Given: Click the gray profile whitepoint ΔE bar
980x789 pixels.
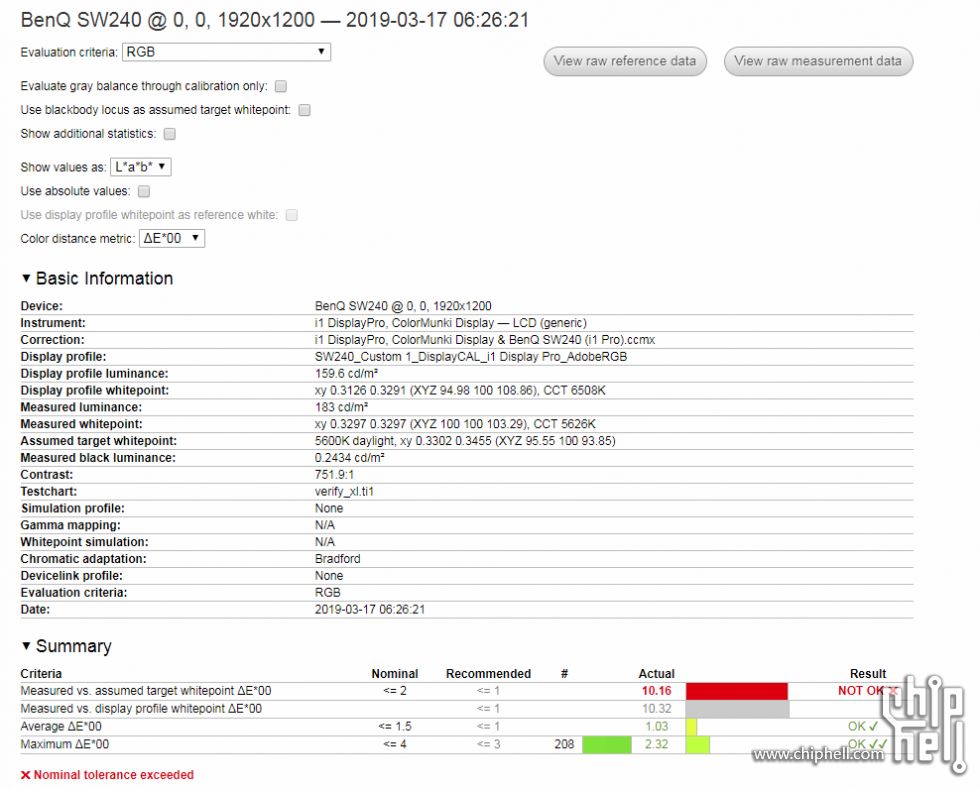Looking at the screenshot, I should point(737,709).
